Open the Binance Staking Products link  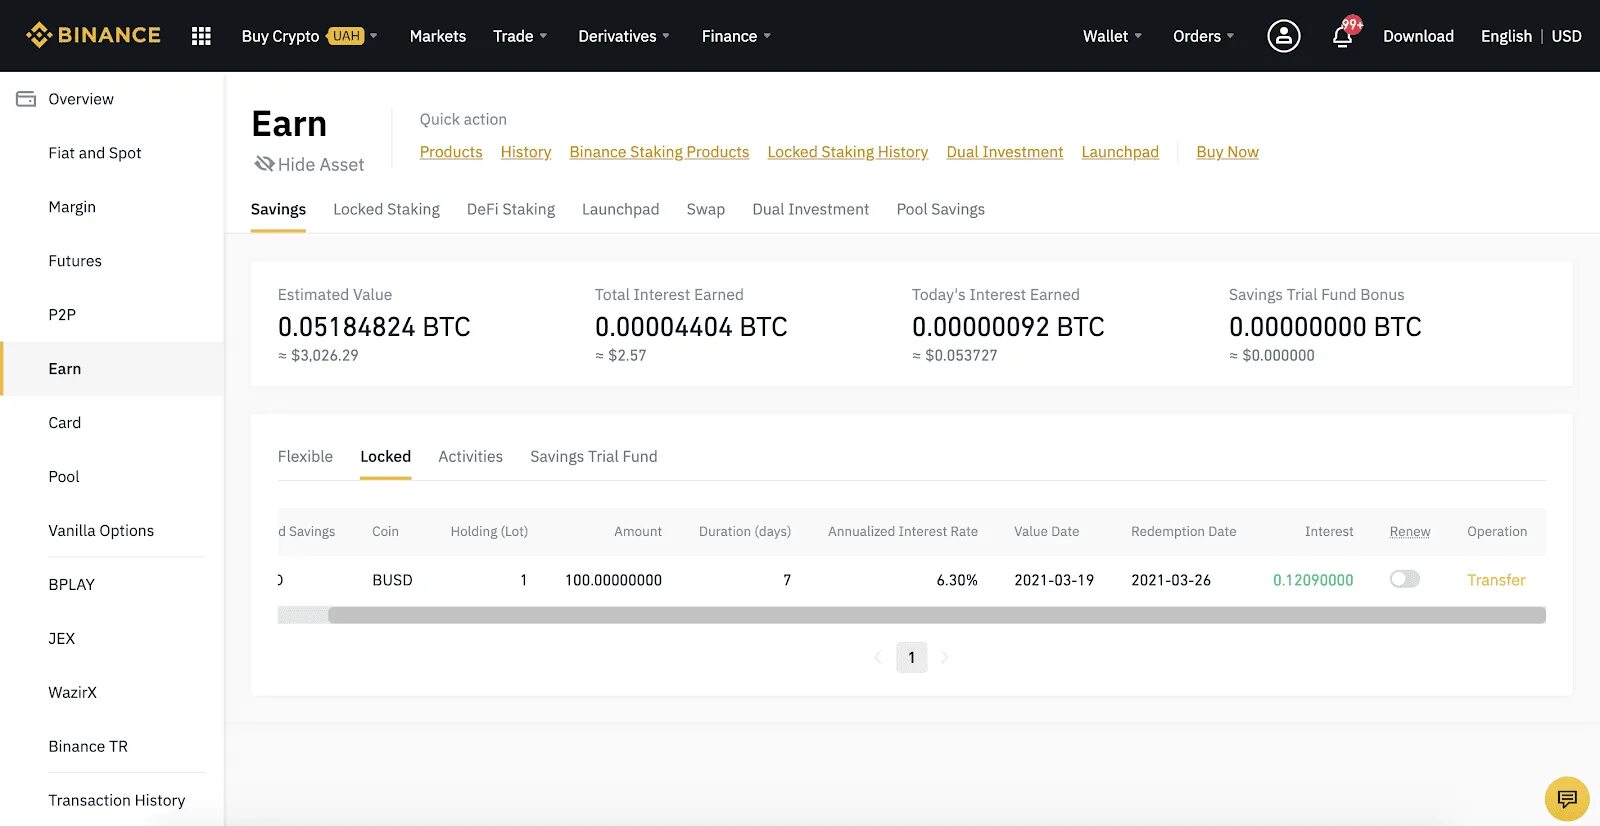point(659,152)
